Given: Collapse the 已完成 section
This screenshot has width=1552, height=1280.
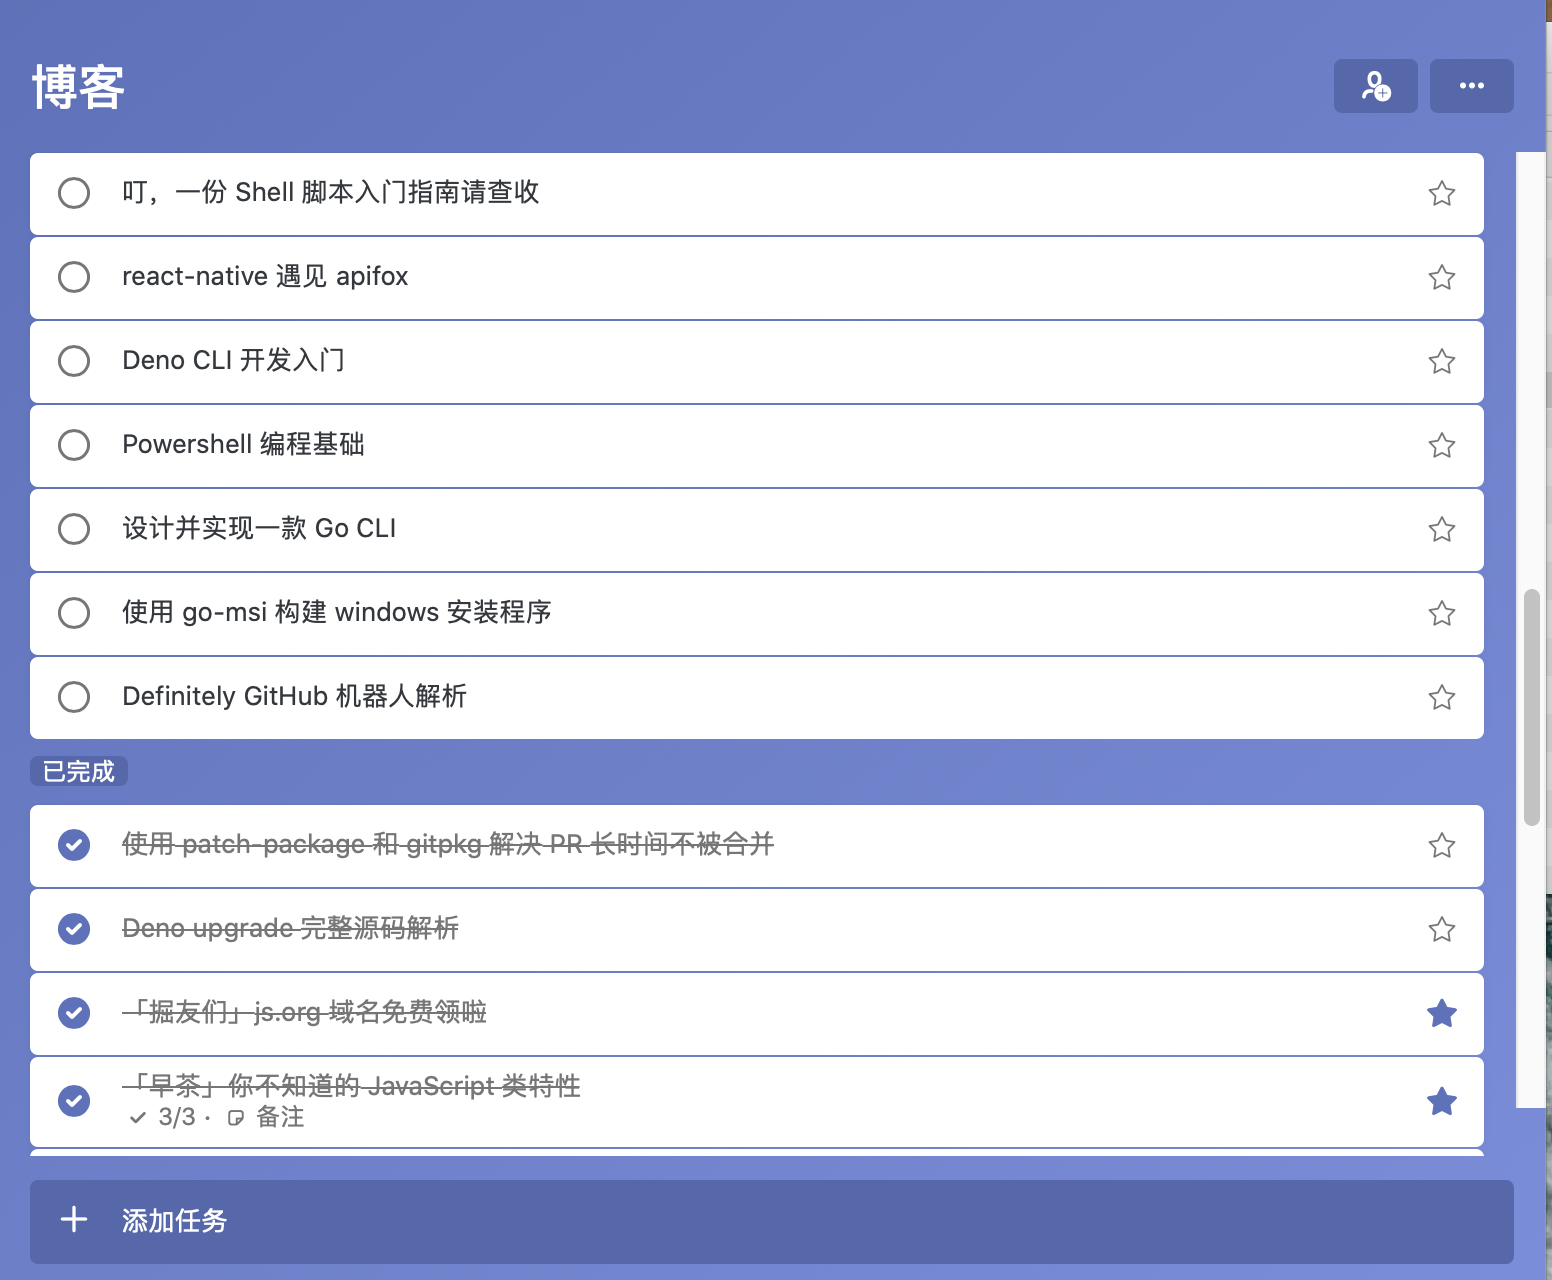Looking at the screenshot, I should tap(79, 771).
